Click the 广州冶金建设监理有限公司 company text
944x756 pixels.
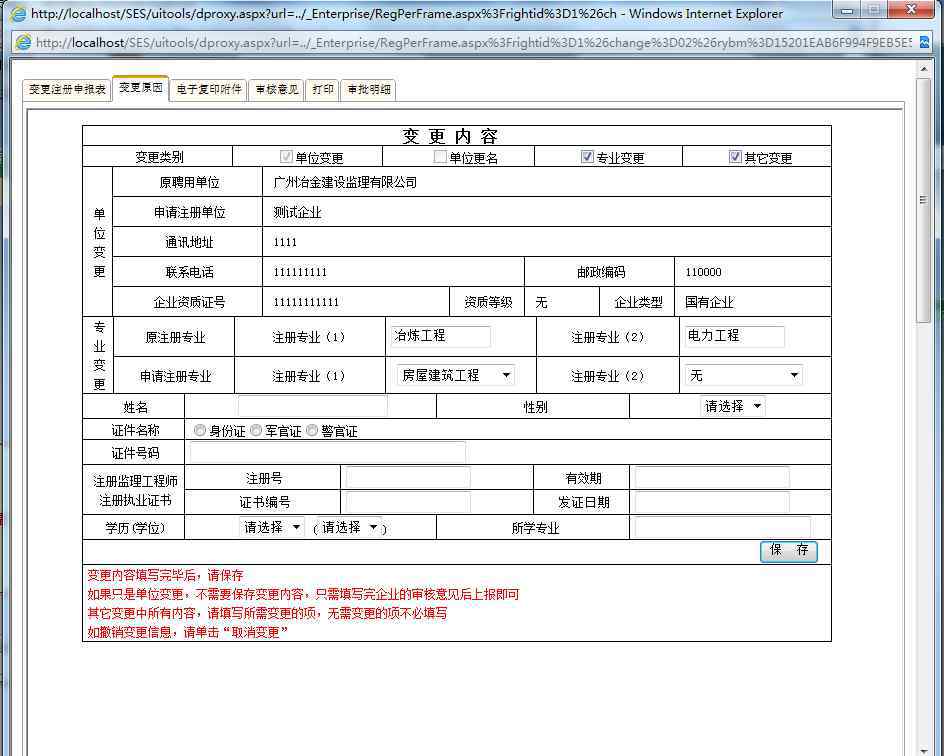(x=345, y=182)
